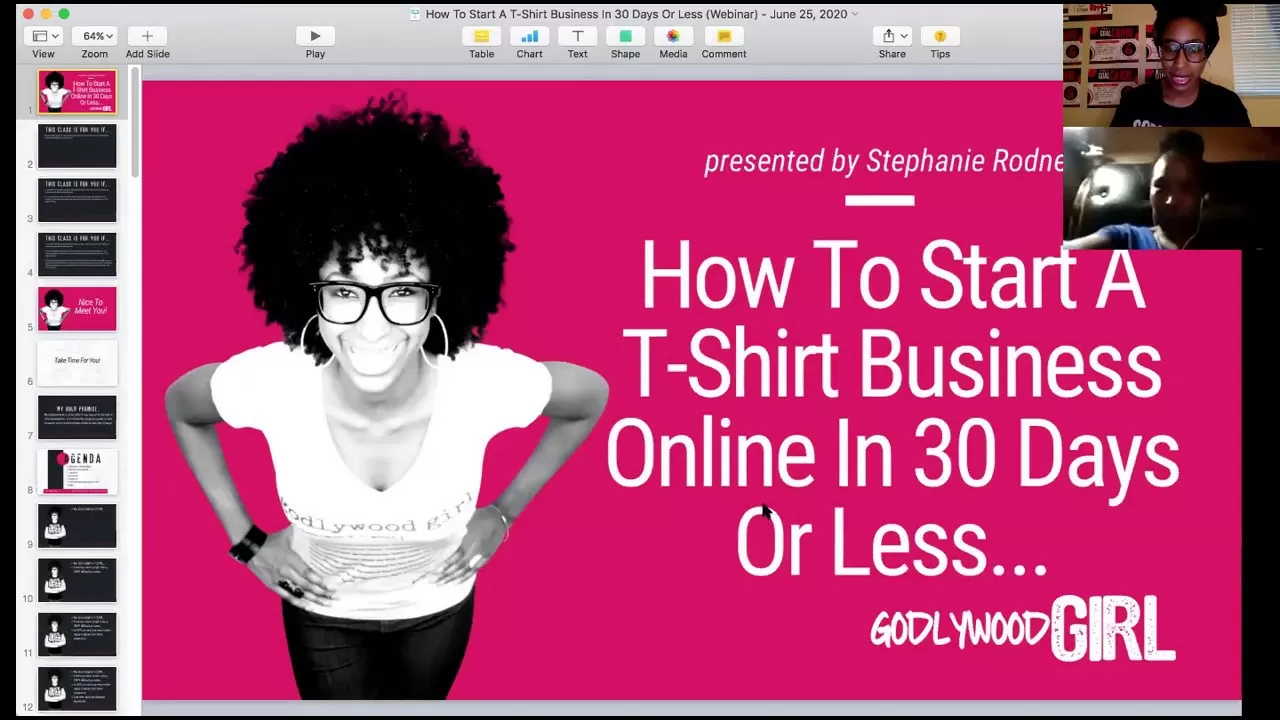The height and width of the screenshot is (720, 1280).
Task: Select slide 7 "My Bold Promise" thumbnail
Action: tap(77, 418)
